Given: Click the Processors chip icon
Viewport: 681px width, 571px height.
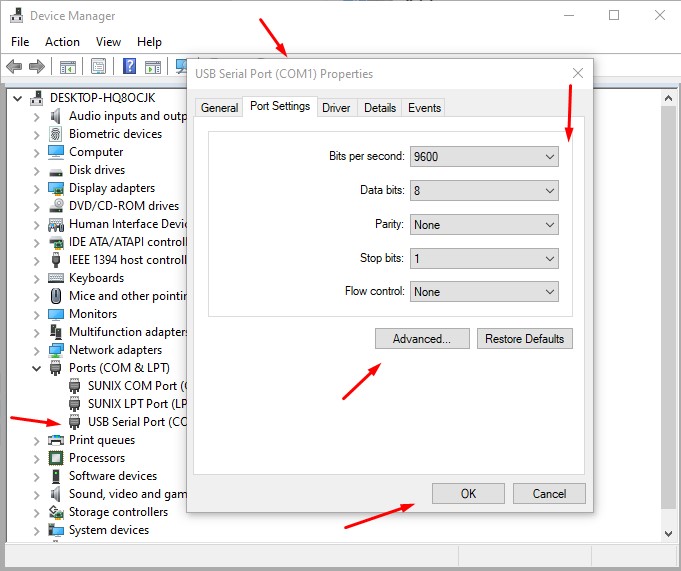Looking at the screenshot, I should (56, 458).
